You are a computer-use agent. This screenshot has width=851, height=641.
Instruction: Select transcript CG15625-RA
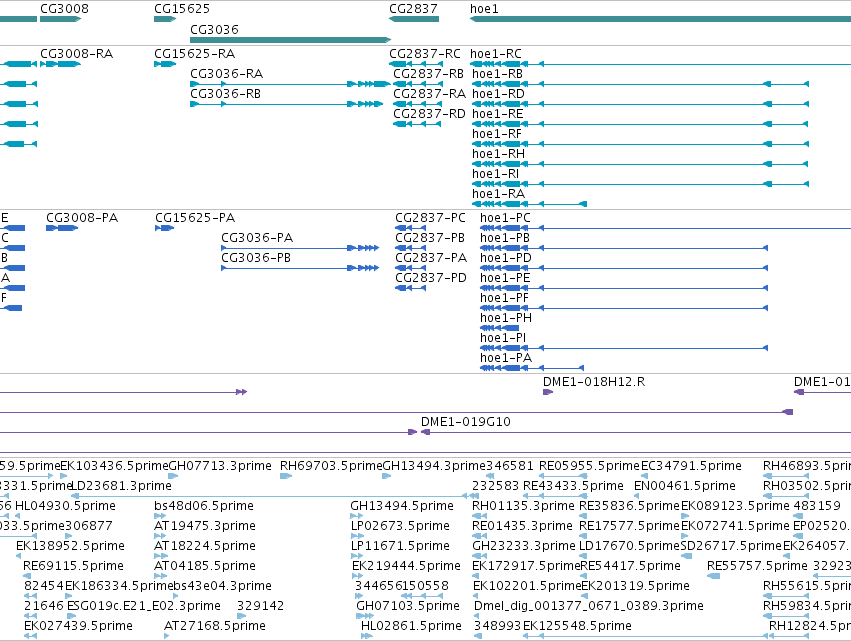[x=194, y=54]
